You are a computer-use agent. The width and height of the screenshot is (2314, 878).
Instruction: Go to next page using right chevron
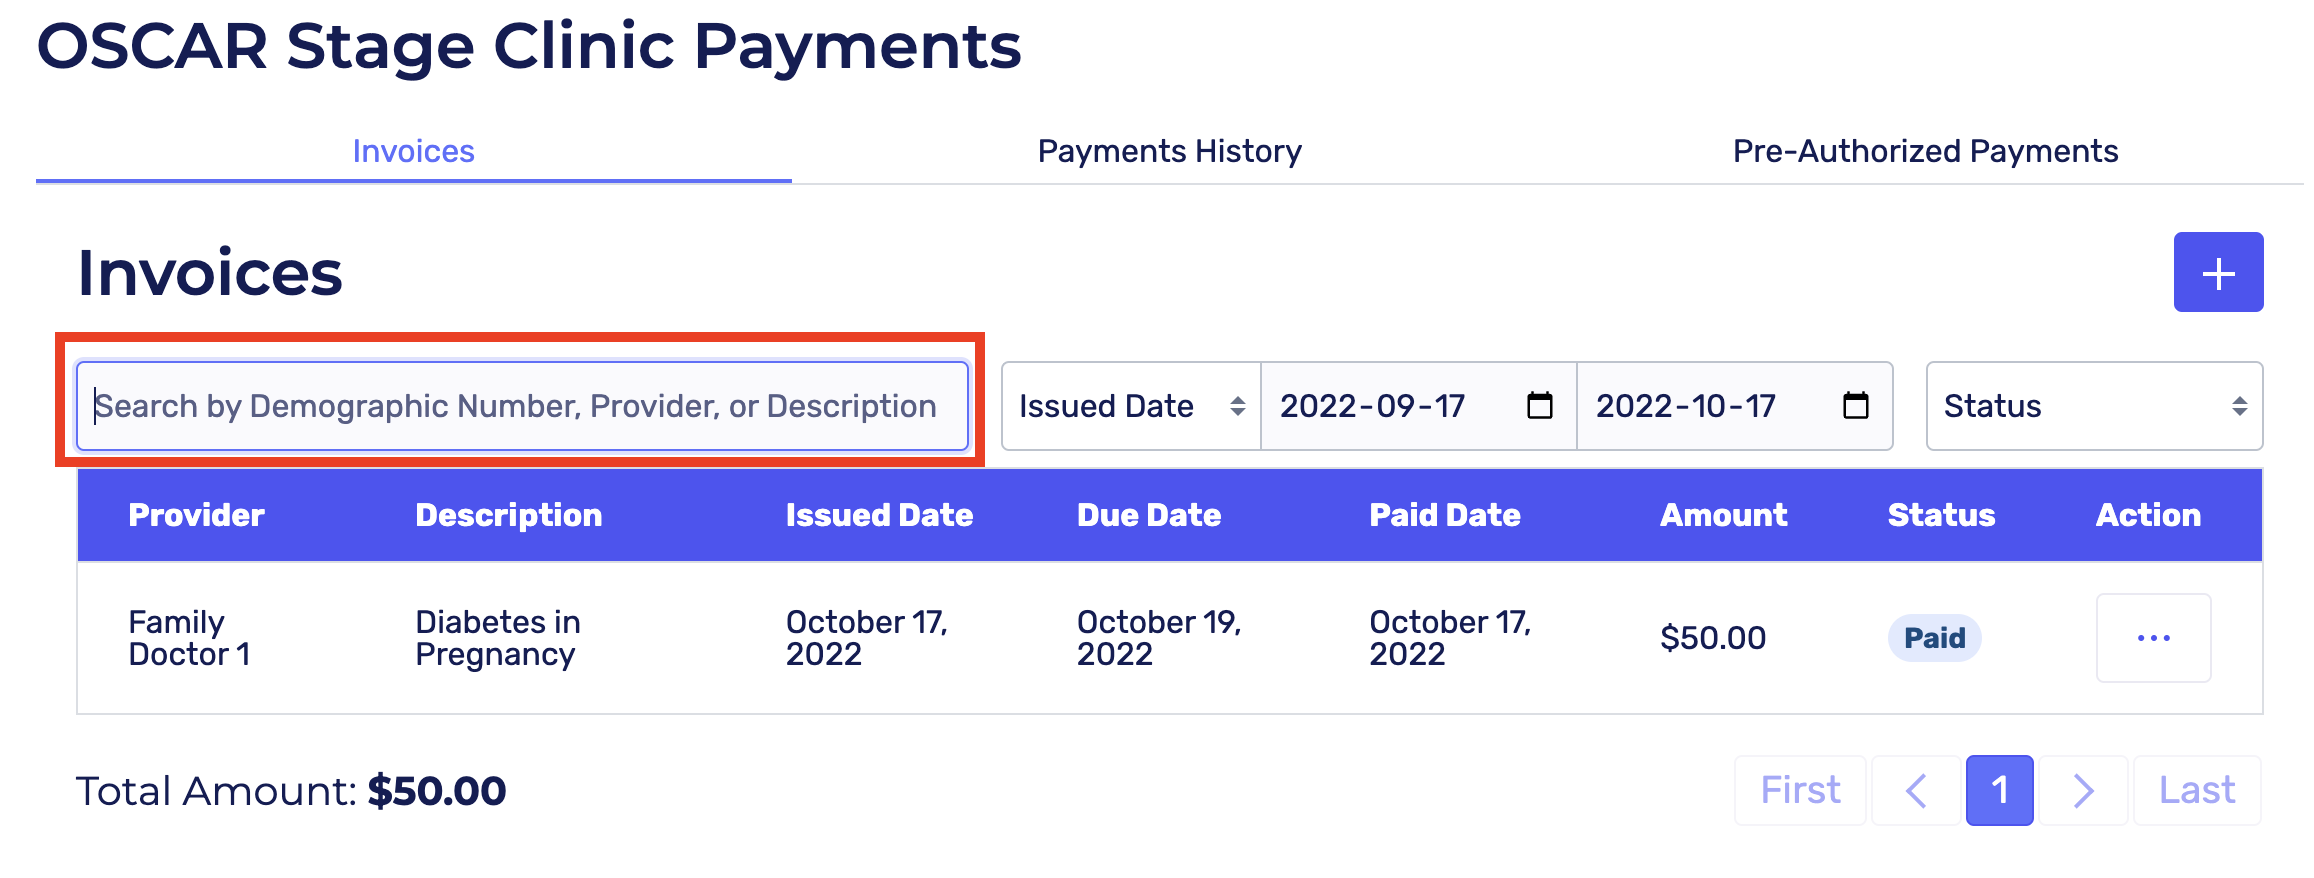point(2083,790)
